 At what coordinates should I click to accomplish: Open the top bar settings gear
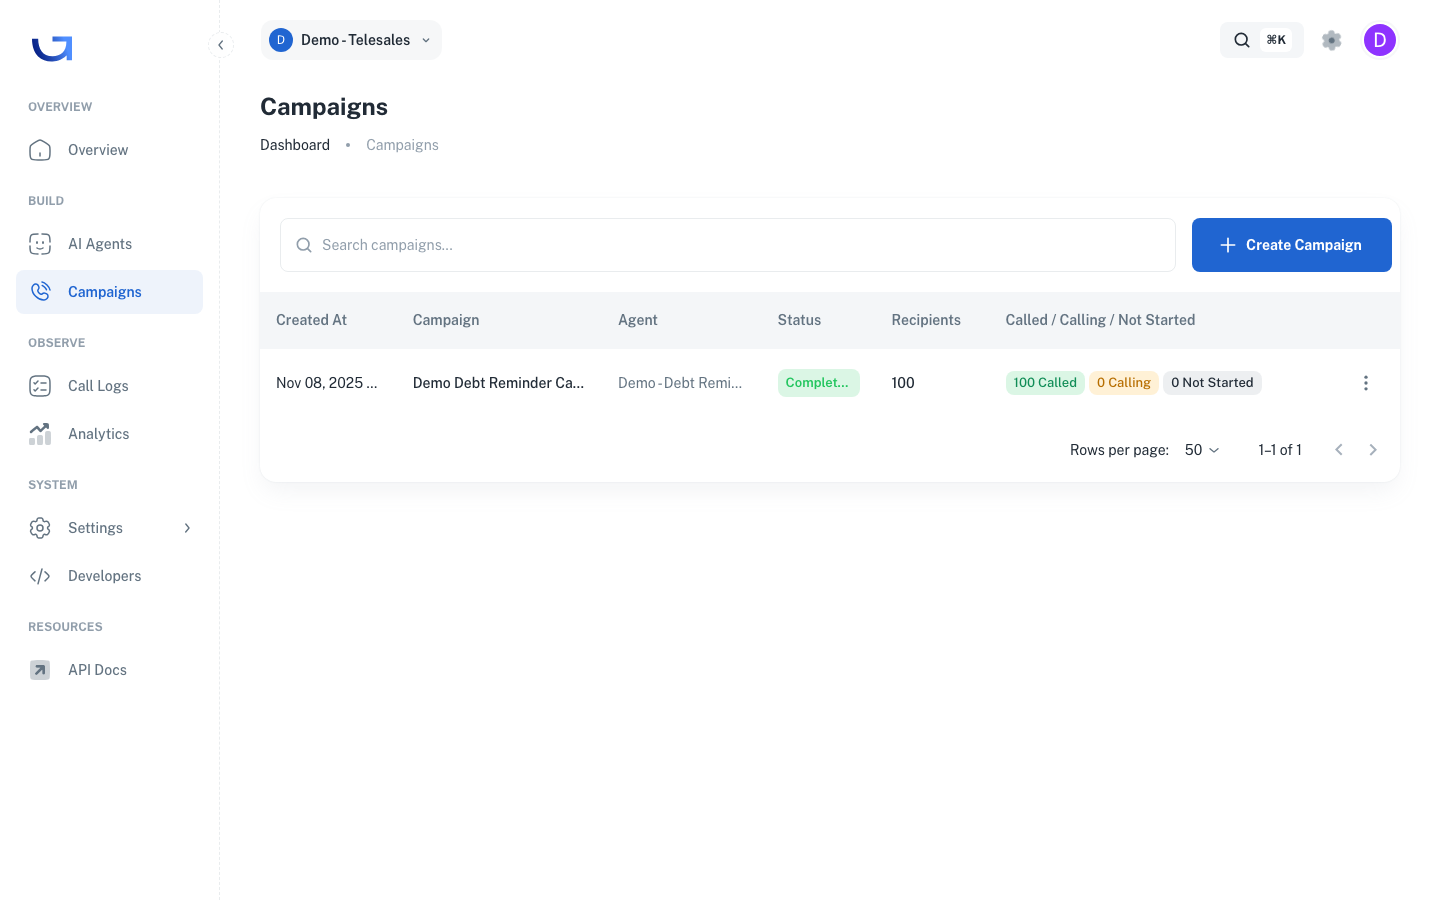pyautogui.click(x=1331, y=40)
